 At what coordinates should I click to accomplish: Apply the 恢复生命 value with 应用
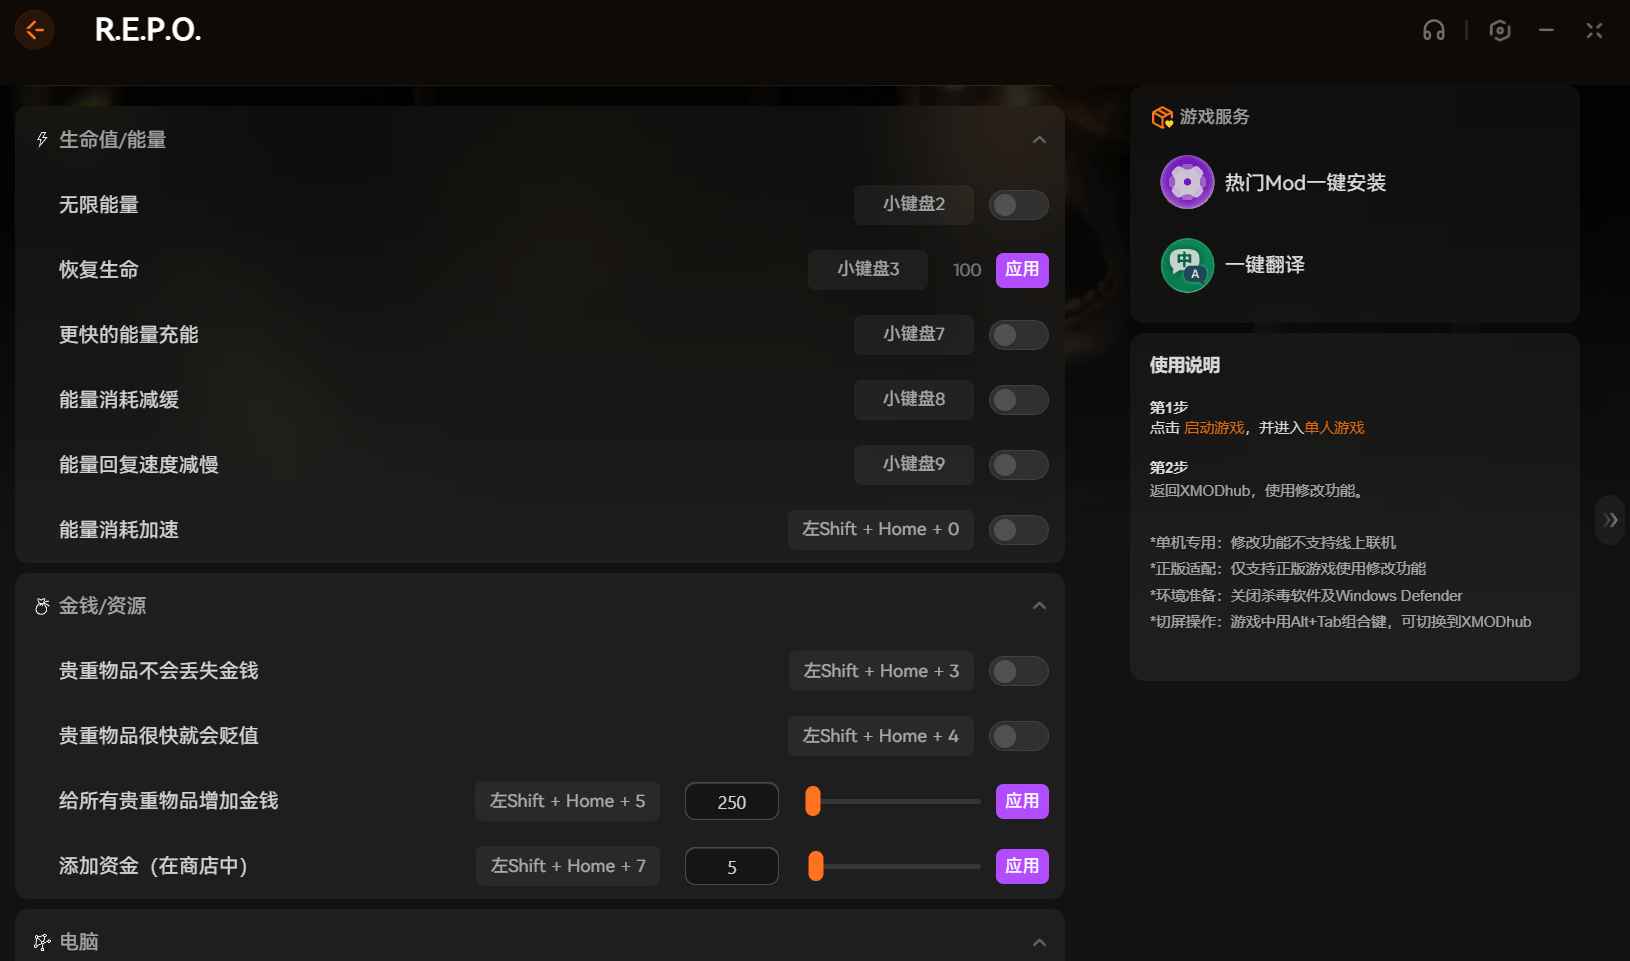1021,270
